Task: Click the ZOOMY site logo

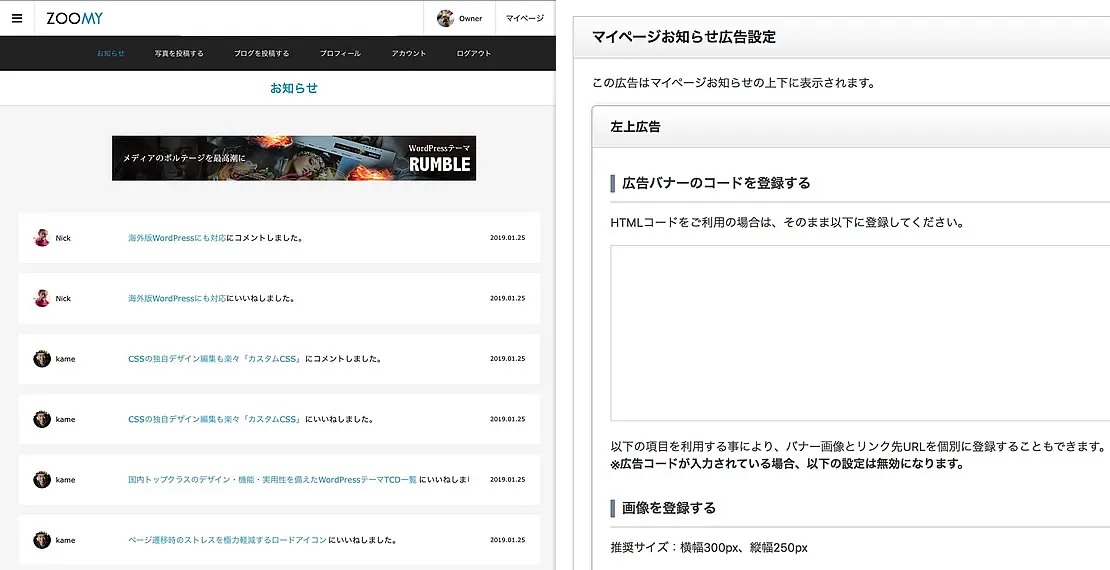Action: click(x=75, y=18)
